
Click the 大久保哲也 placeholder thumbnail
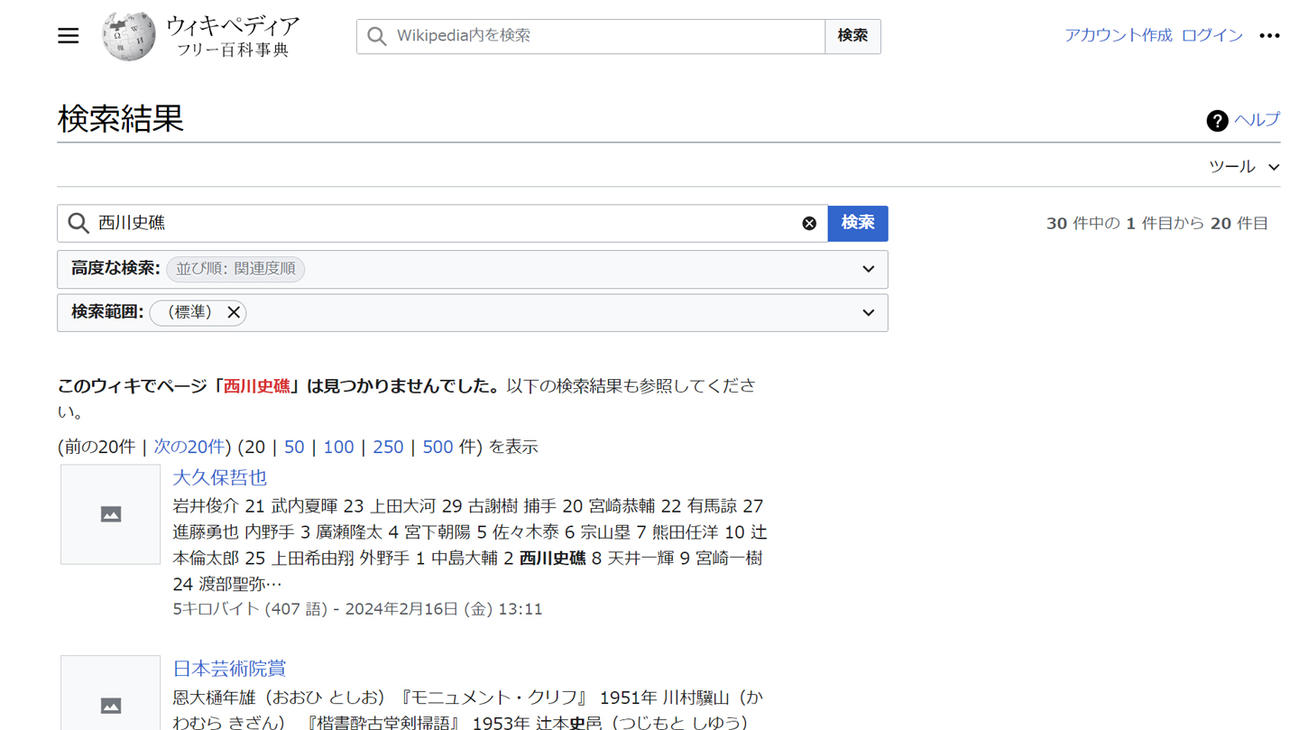[x=110, y=514]
